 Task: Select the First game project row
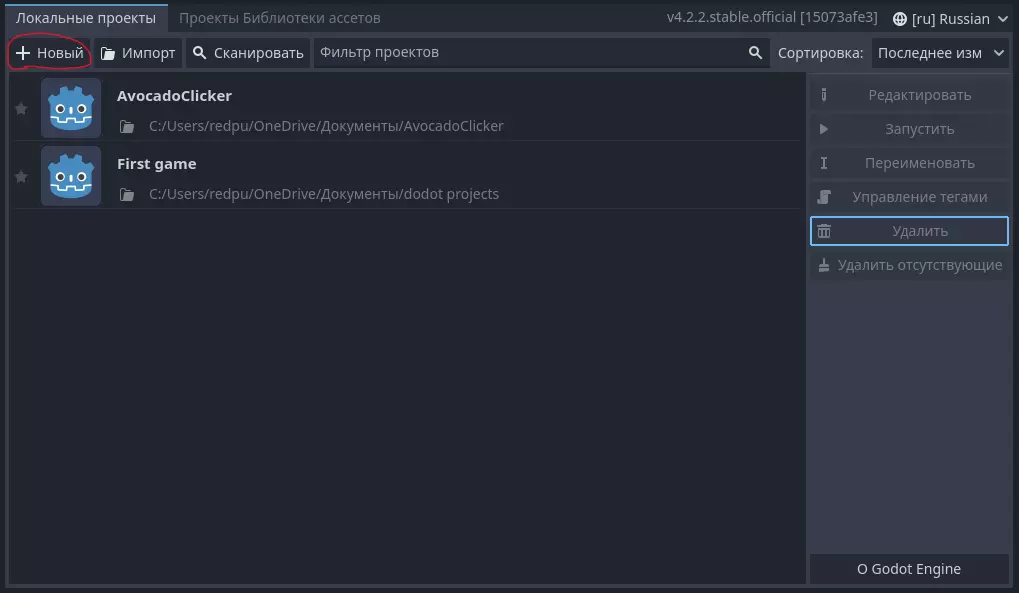tap(450, 176)
